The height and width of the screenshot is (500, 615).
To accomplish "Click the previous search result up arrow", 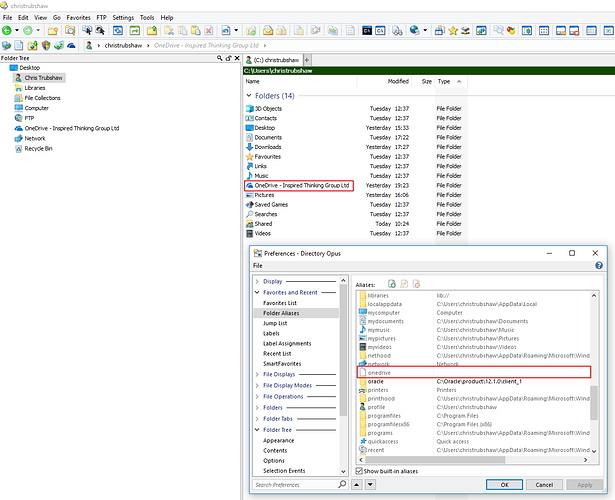I will click(x=357, y=485).
